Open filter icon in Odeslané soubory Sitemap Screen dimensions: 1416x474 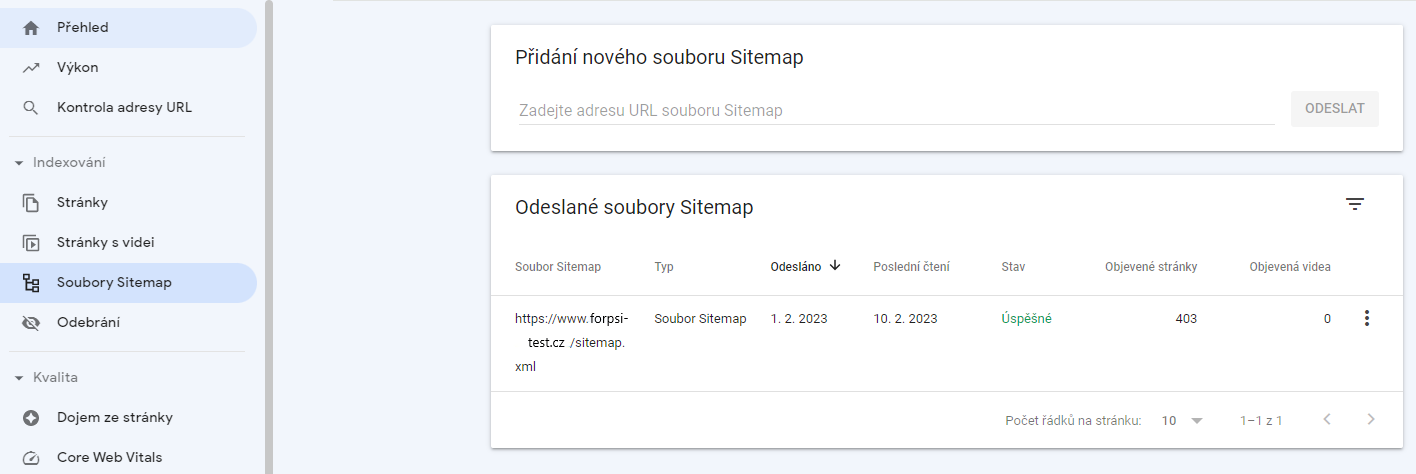(x=1354, y=204)
